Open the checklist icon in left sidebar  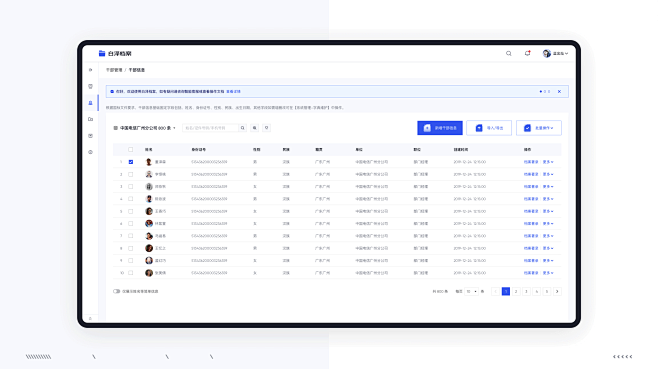(x=90, y=136)
